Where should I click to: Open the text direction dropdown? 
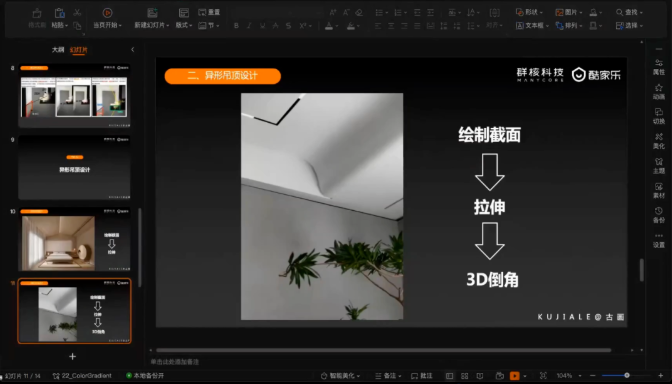pyautogui.click(x=473, y=12)
